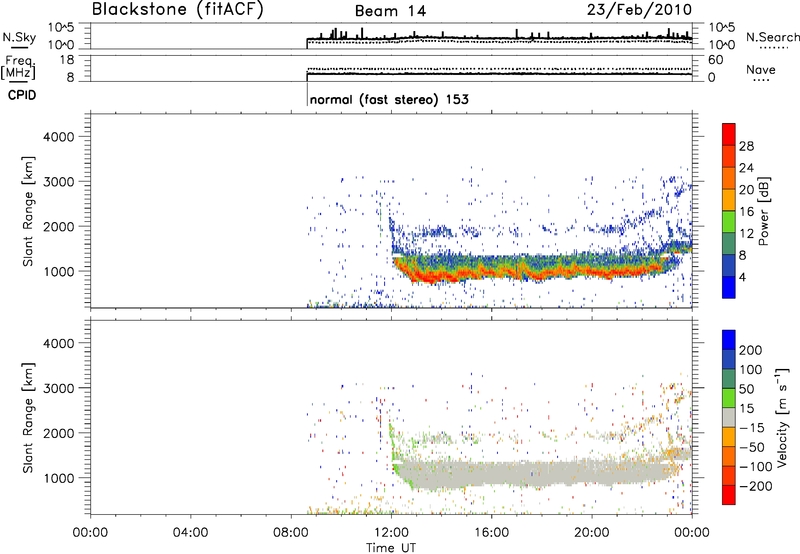800x554 pixels.
Task: Click the velocity color bar value '200'
Action: point(751,350)
